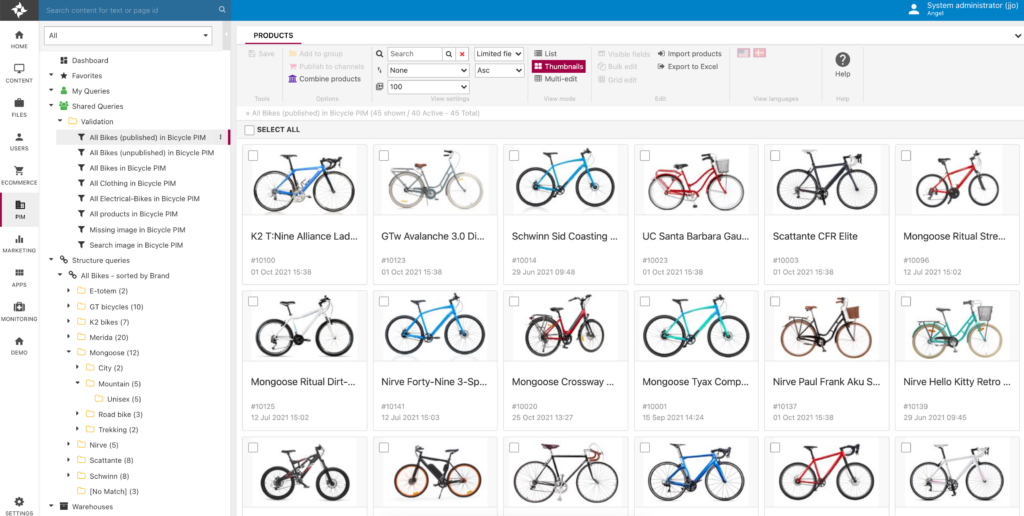The image size is (1024, 516).
Task: Click the top content search field
Action: pyautogui.click(x=130, y=10)
